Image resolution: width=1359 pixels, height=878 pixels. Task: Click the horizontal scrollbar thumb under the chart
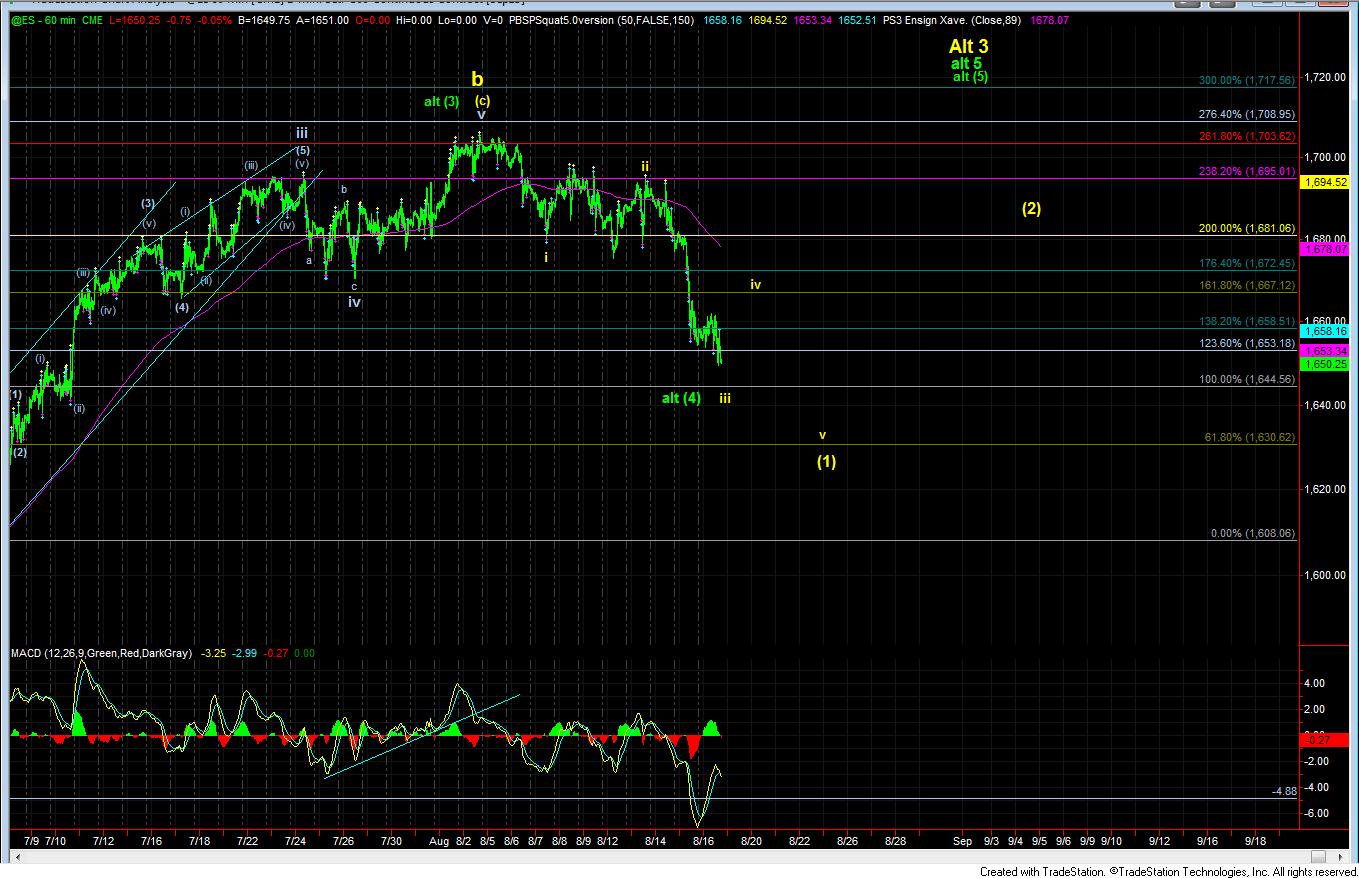(1317, 857)
